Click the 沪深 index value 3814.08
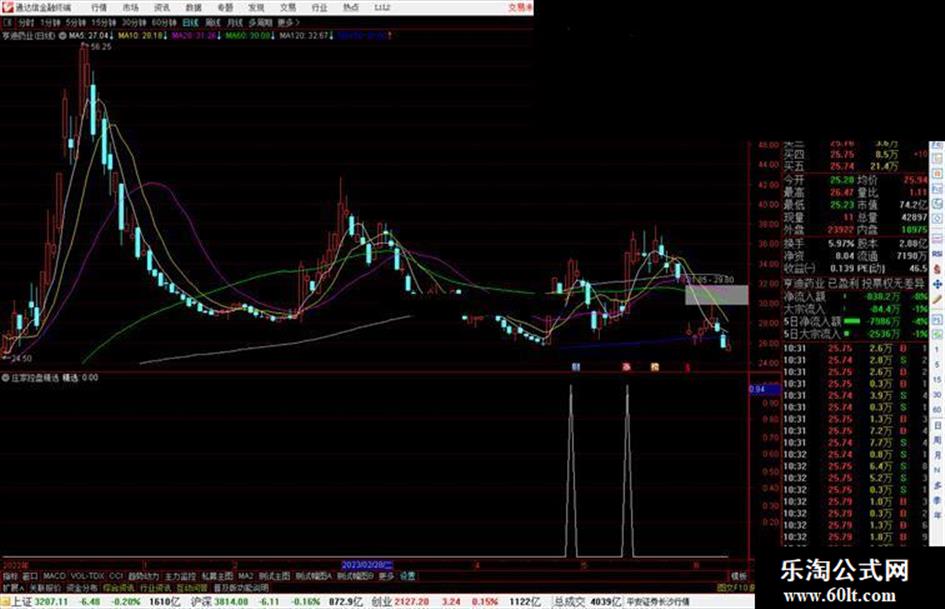 pyautogui.click(x=230, y=602)
